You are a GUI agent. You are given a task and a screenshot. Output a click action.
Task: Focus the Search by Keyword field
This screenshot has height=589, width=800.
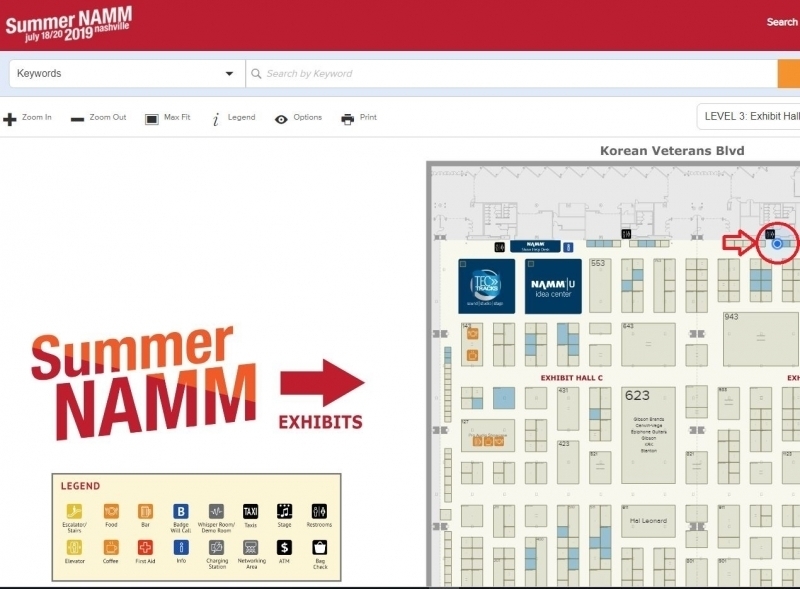pos(511,73)
